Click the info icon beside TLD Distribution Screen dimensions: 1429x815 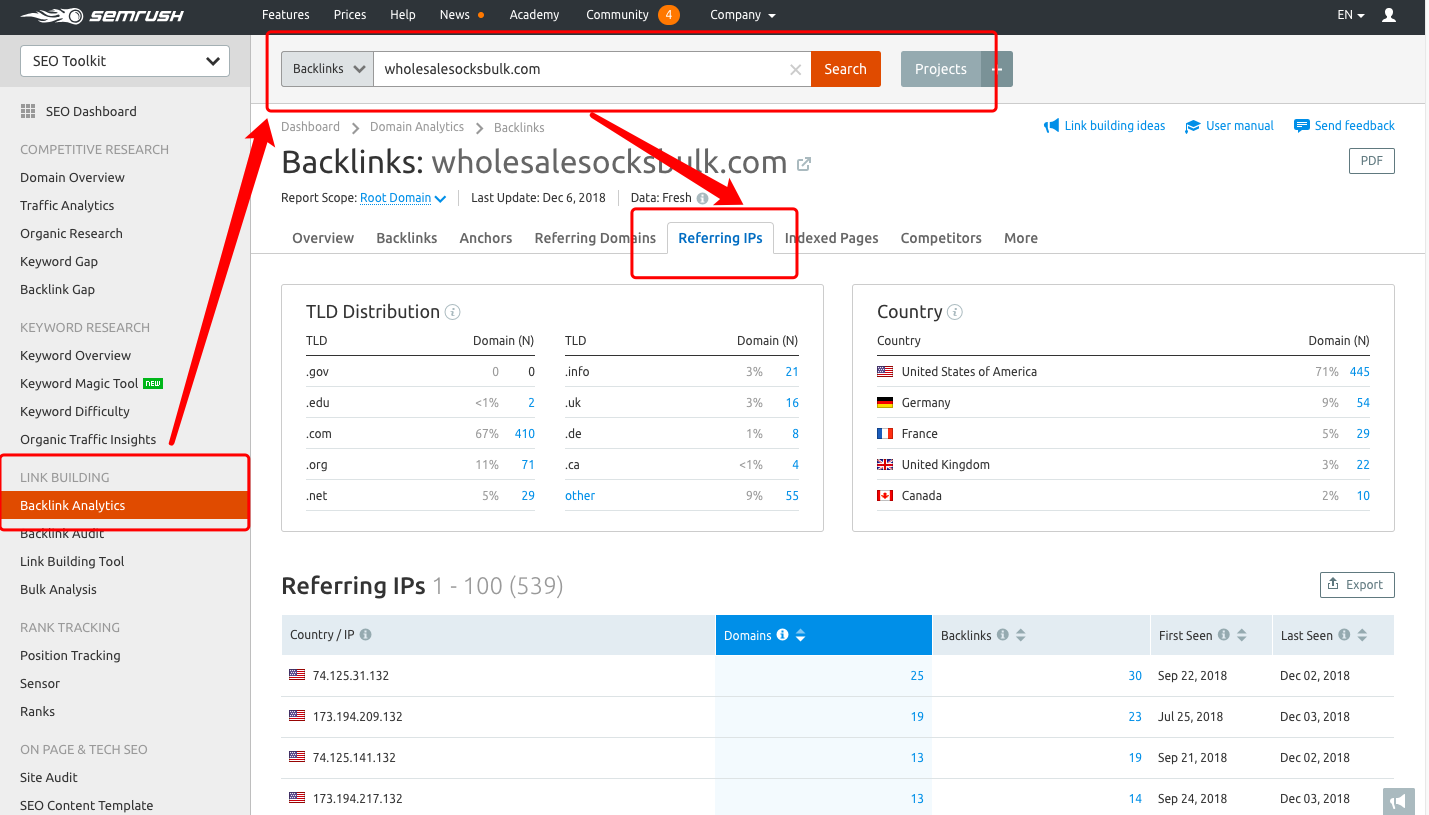(454, 311)
